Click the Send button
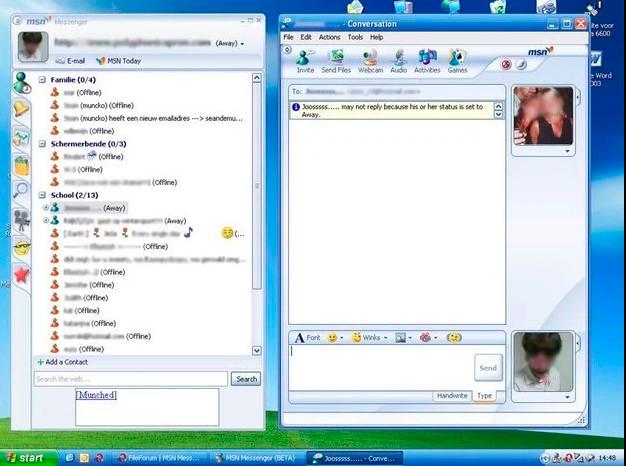This screenshot has width=626, height=466. coord(487,368)
